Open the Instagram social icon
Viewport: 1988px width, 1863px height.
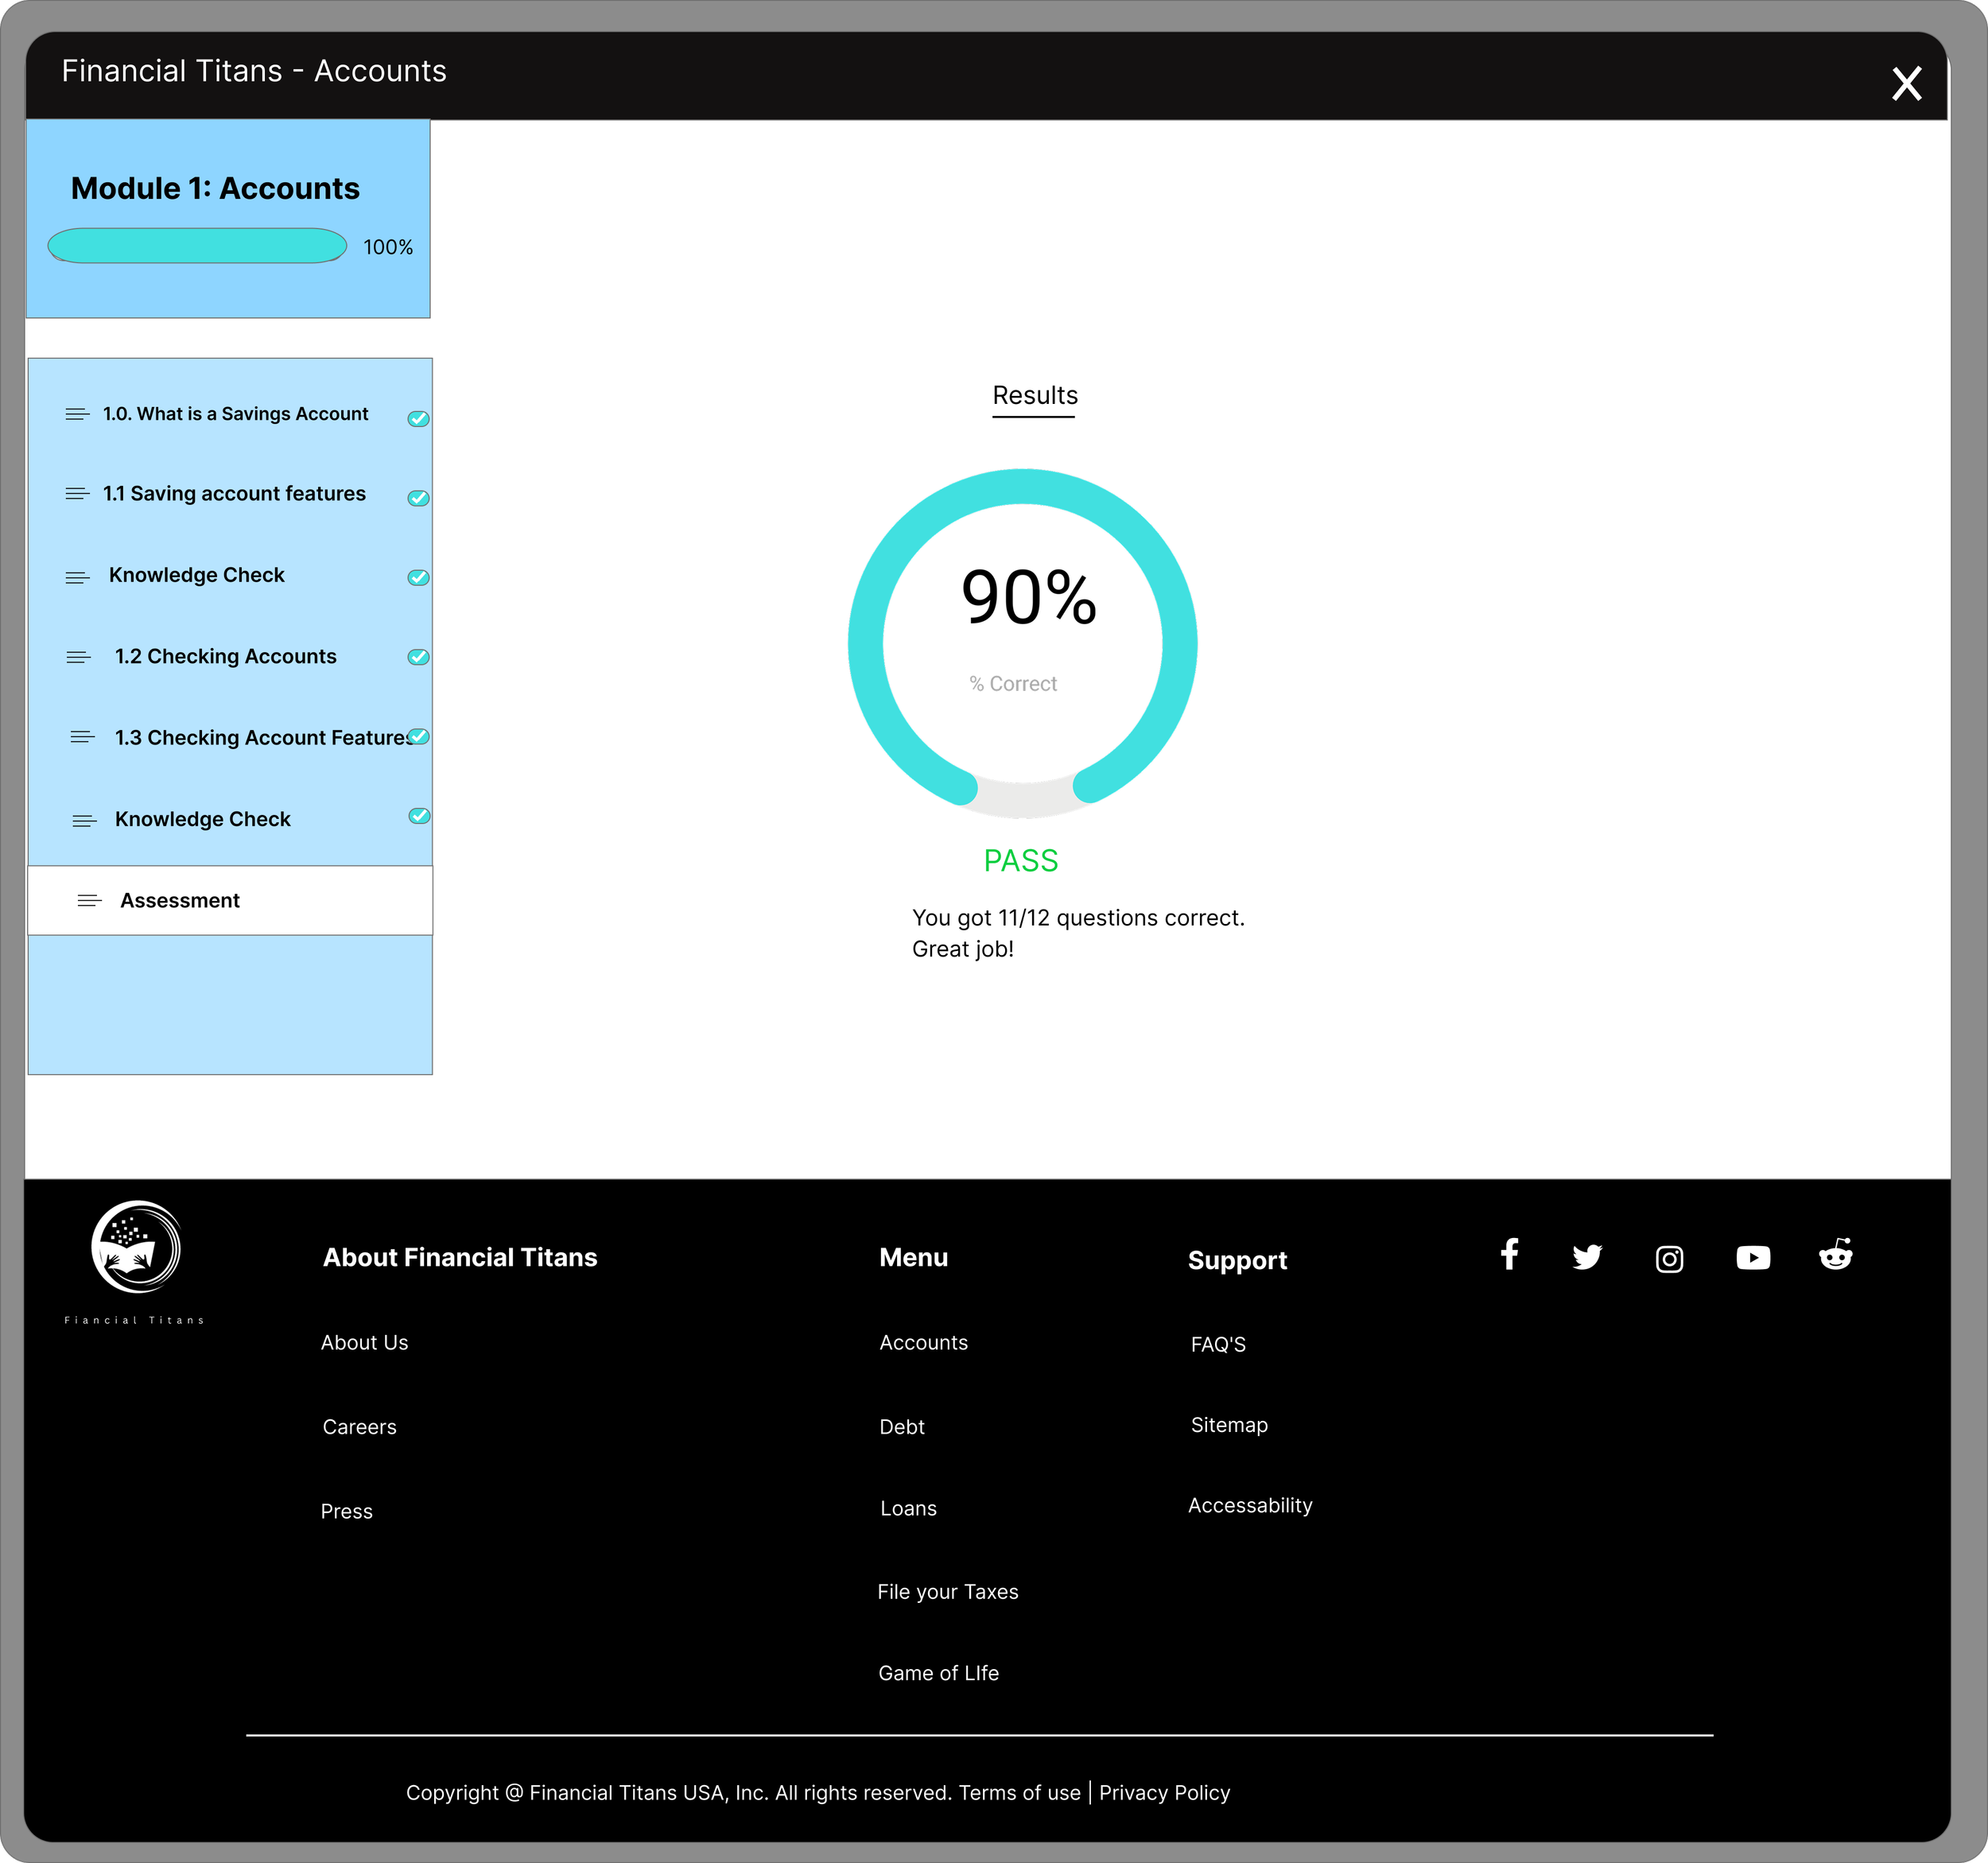tap(1669, 1258)
